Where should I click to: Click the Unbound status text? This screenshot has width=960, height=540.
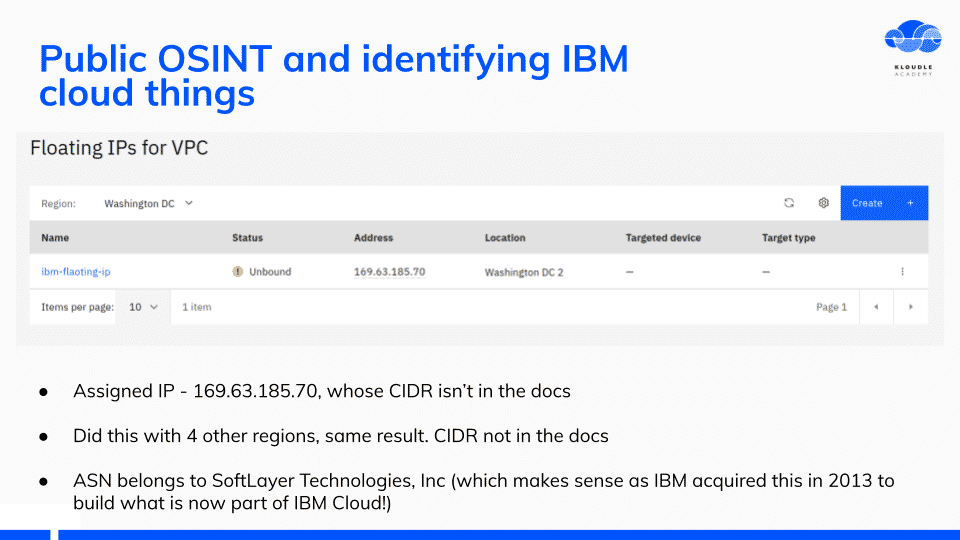[270, 272]
